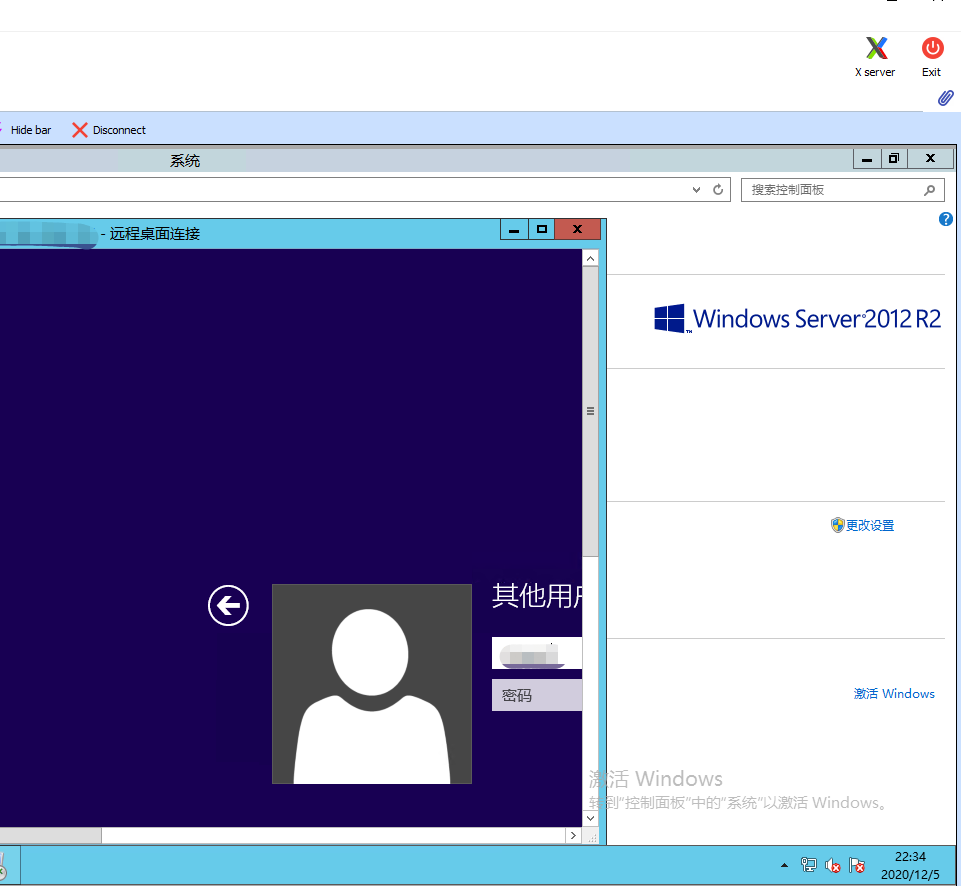Click the horizontal scrollbar thumb
The image size is (961, 886).
pyautogui.click(x=50, y=835)
